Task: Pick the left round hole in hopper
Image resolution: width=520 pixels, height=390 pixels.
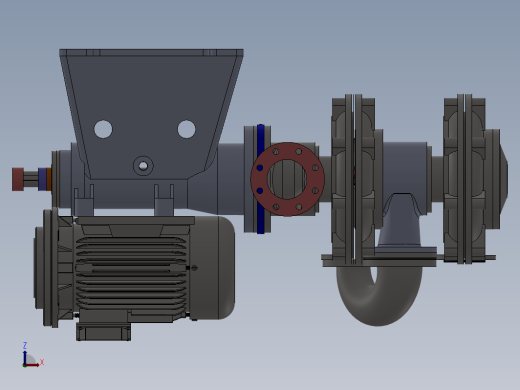Action: [103, 129]
